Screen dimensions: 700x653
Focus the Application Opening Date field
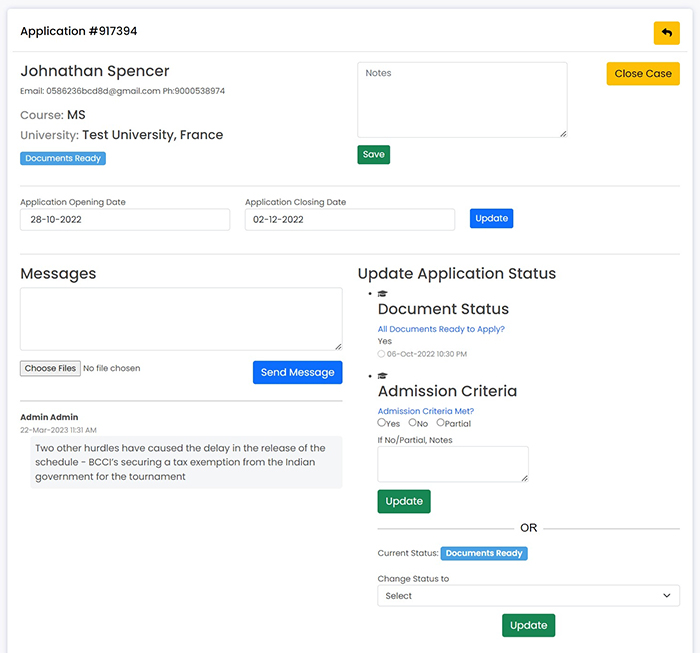(x=125, y=220)
